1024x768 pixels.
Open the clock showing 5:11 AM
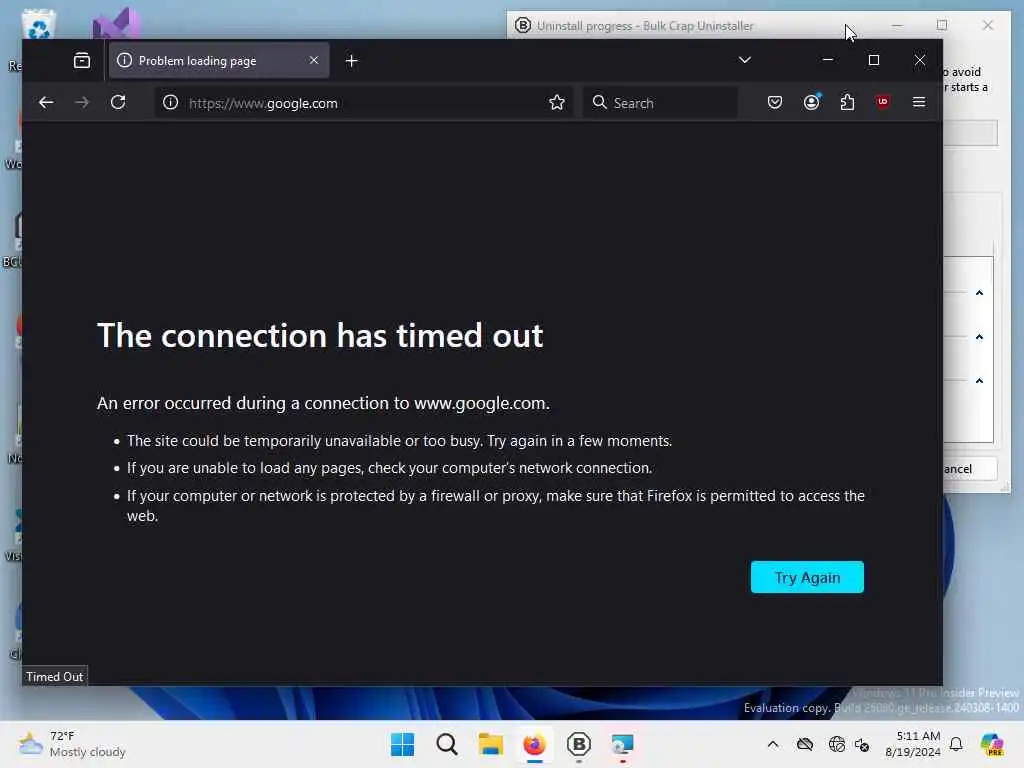pyautogui.click(x=913, y=744)
